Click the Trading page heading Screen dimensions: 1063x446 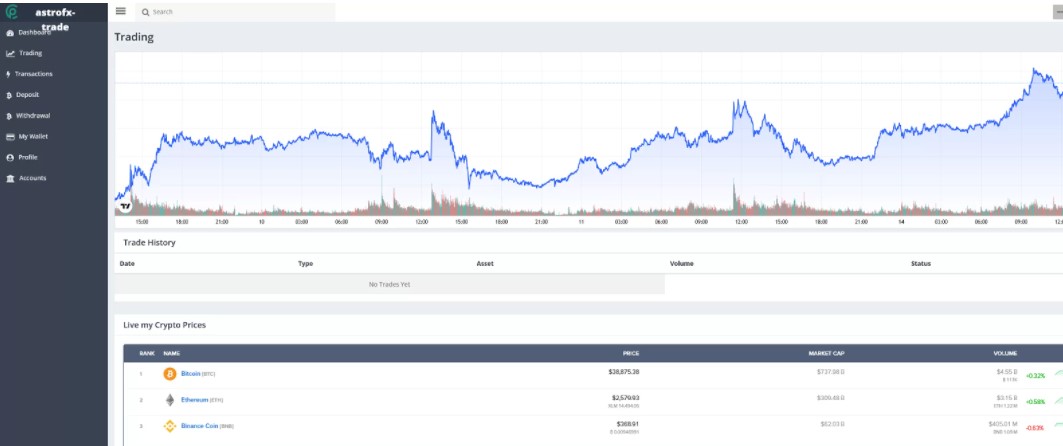click(134, 37)
